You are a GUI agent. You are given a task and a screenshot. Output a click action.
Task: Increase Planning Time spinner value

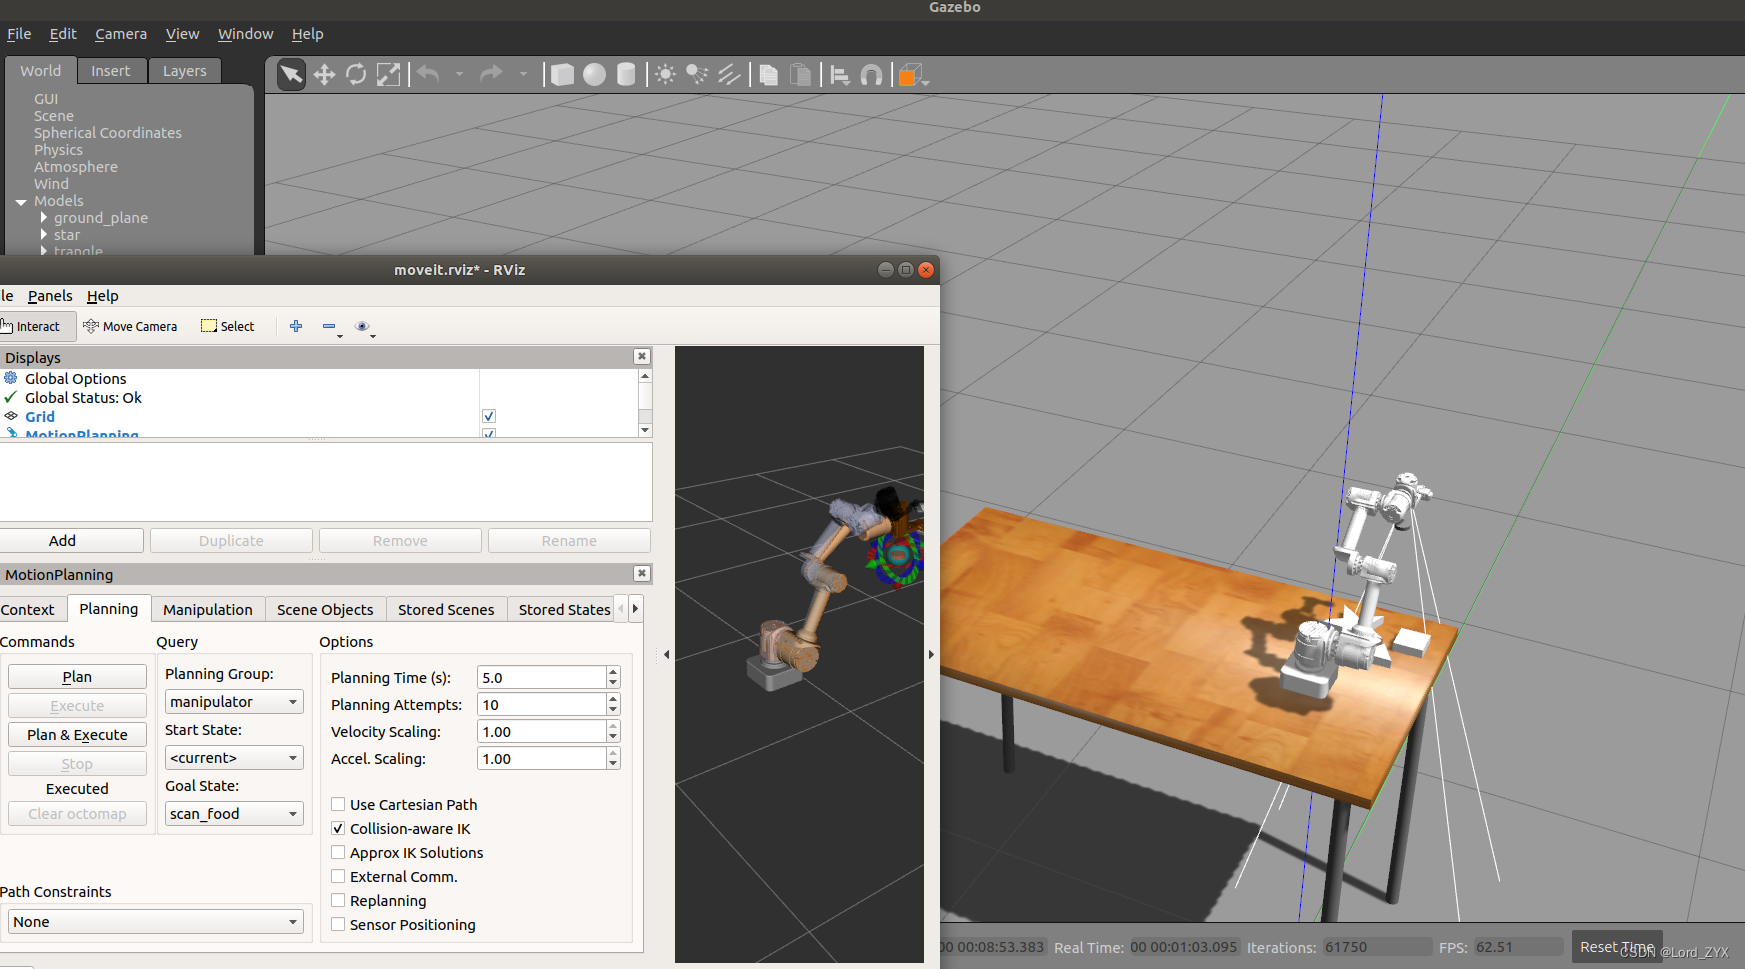(613, 672)
